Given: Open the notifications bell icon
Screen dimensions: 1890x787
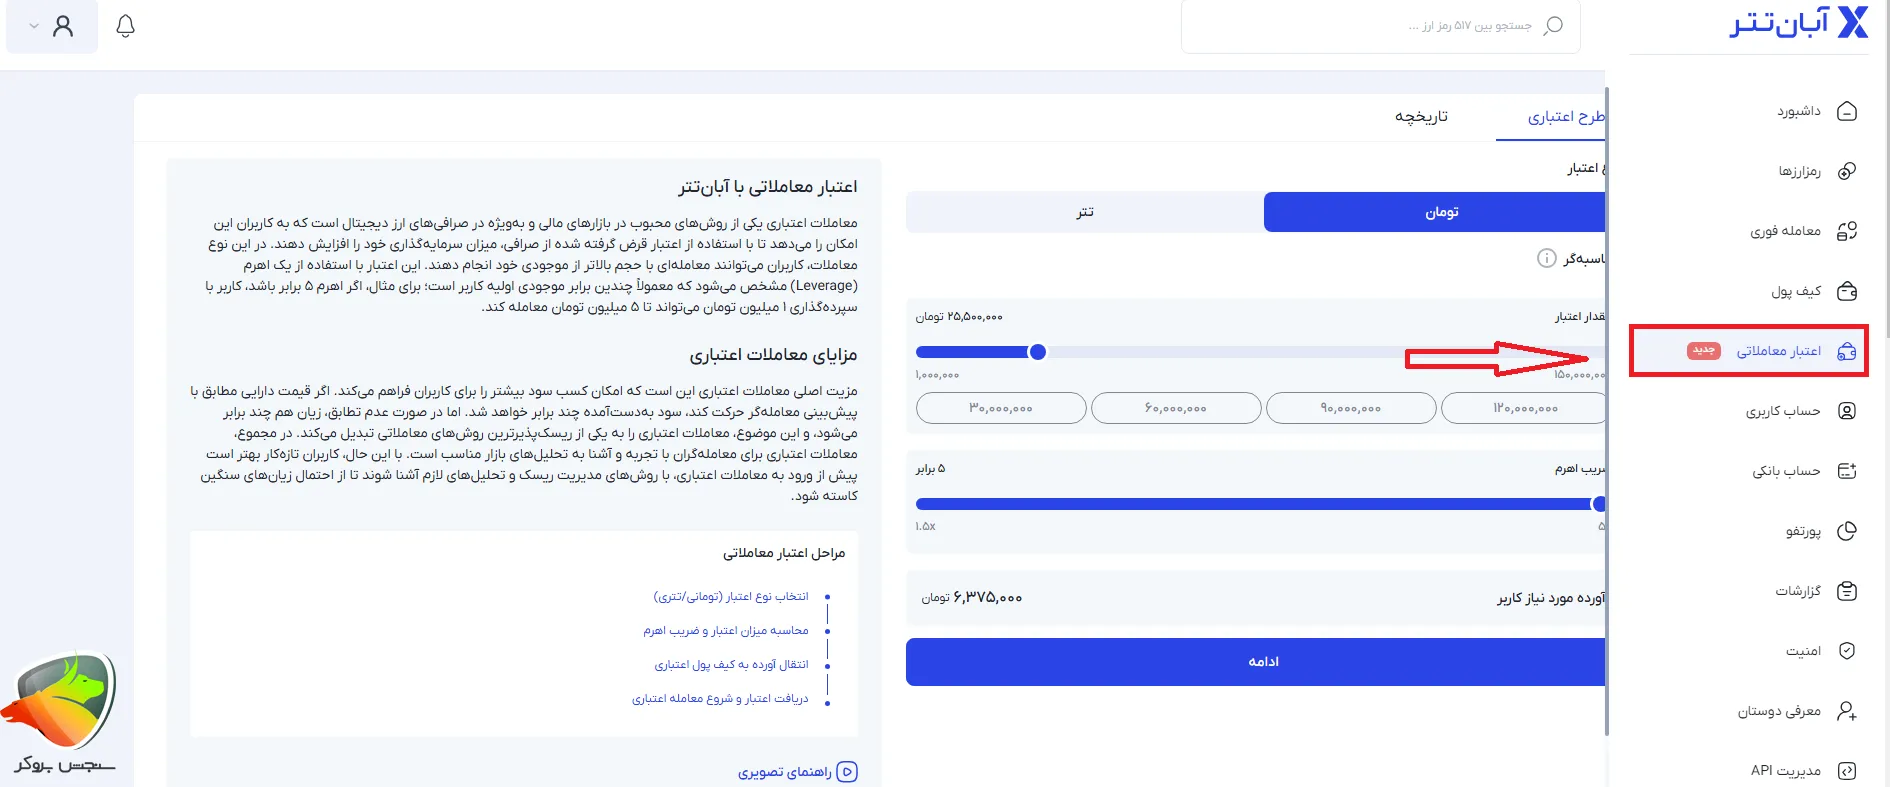Looking at the screenshot, I should [x=125, y=26].
